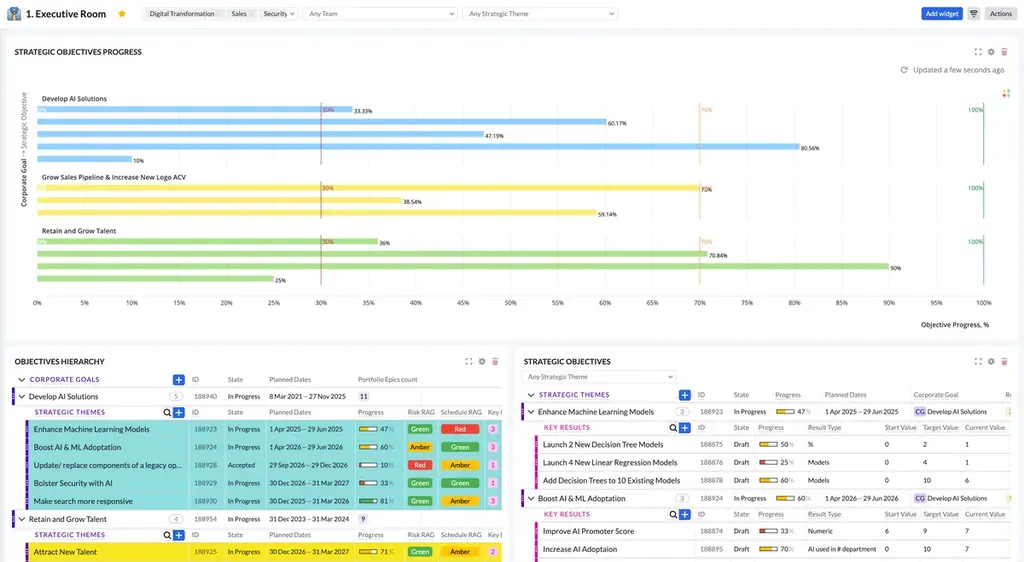Open settings gear of Objectives Hierarchy widget
Image resolution: width=1024 pixels, height=562 pixels.
point(481,362)
